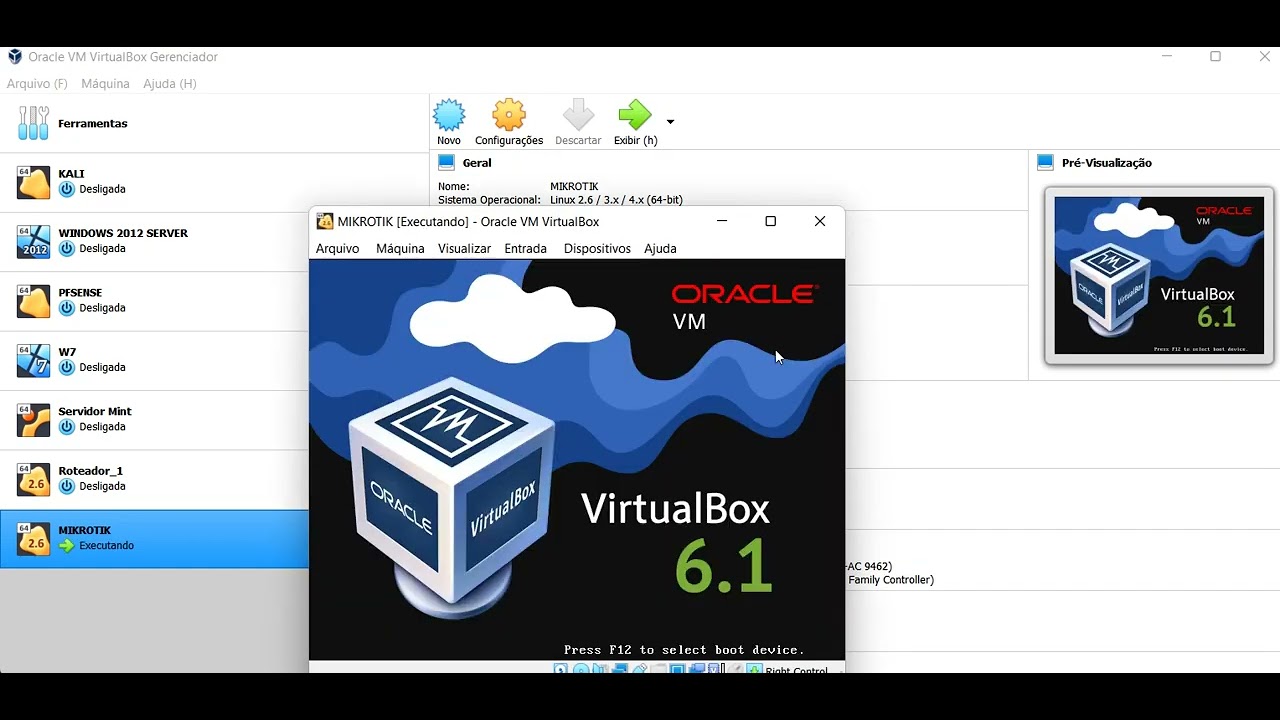Click the green Exibir arrow icon
The width and height of the screenshot is (1280, 720).
tap(635, 115)
